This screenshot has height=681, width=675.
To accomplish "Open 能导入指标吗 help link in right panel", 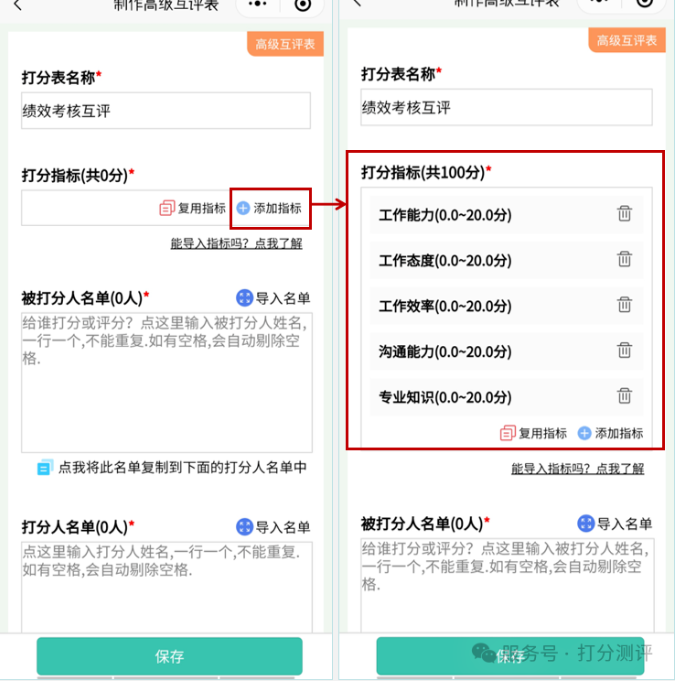I will pos(577,469).
